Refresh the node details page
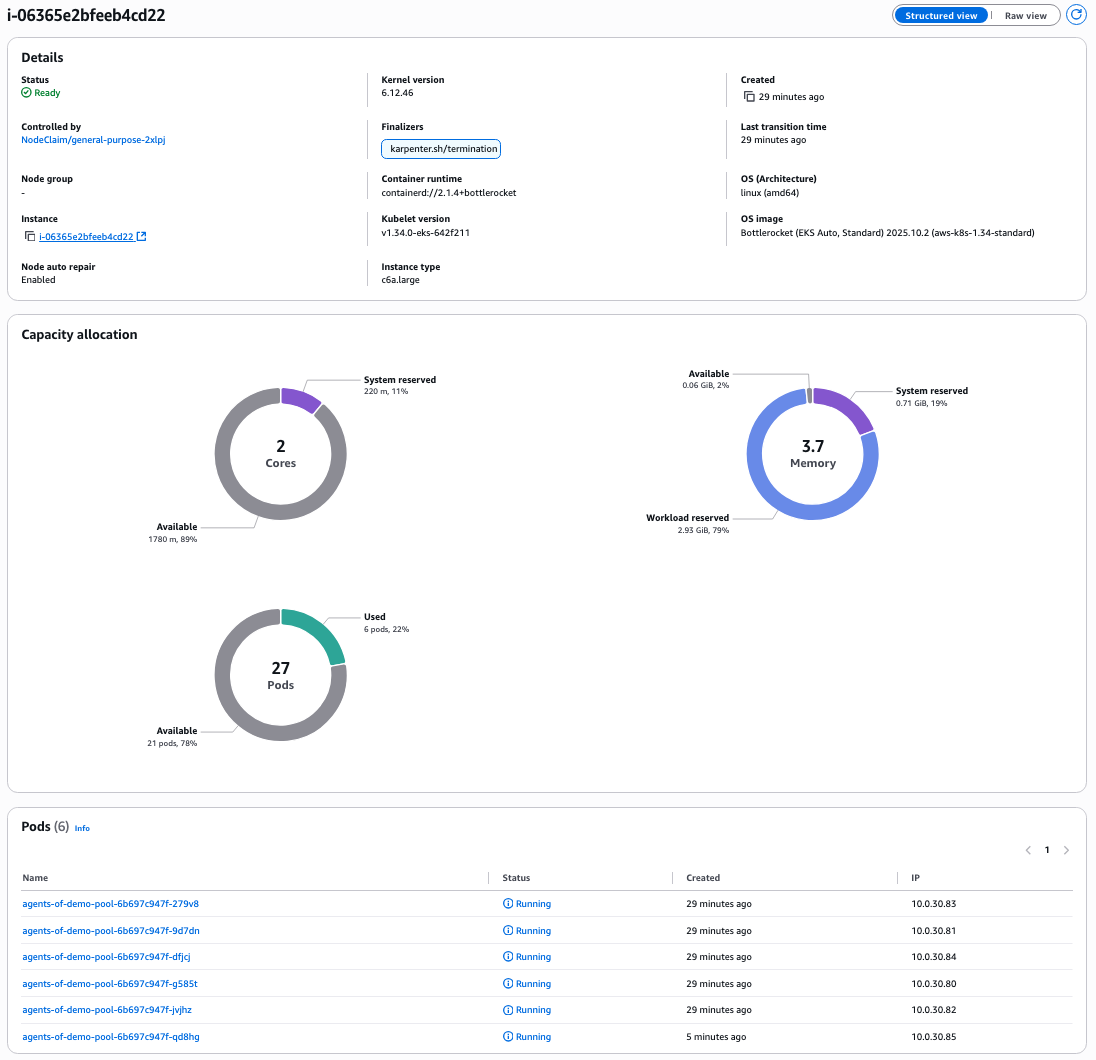 pyautogui.click(x=1076, y=14)
